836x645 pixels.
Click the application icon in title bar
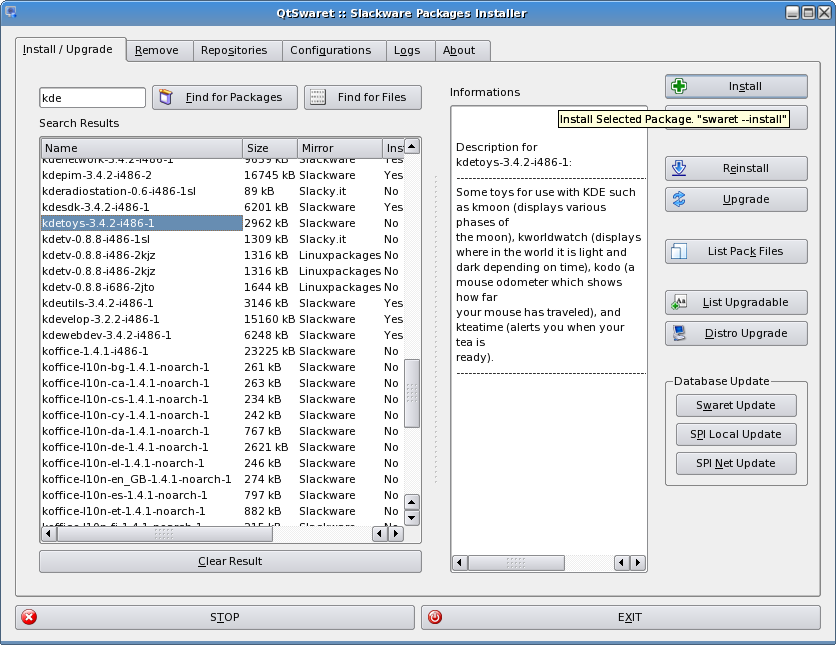pyautogui.click(x=10, y=12)
